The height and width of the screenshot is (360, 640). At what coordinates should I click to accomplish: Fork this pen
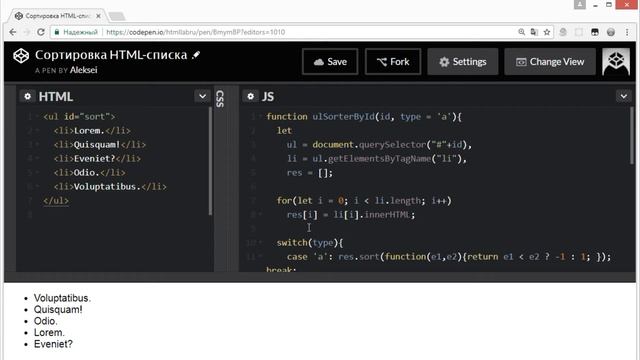coord(393,62)
